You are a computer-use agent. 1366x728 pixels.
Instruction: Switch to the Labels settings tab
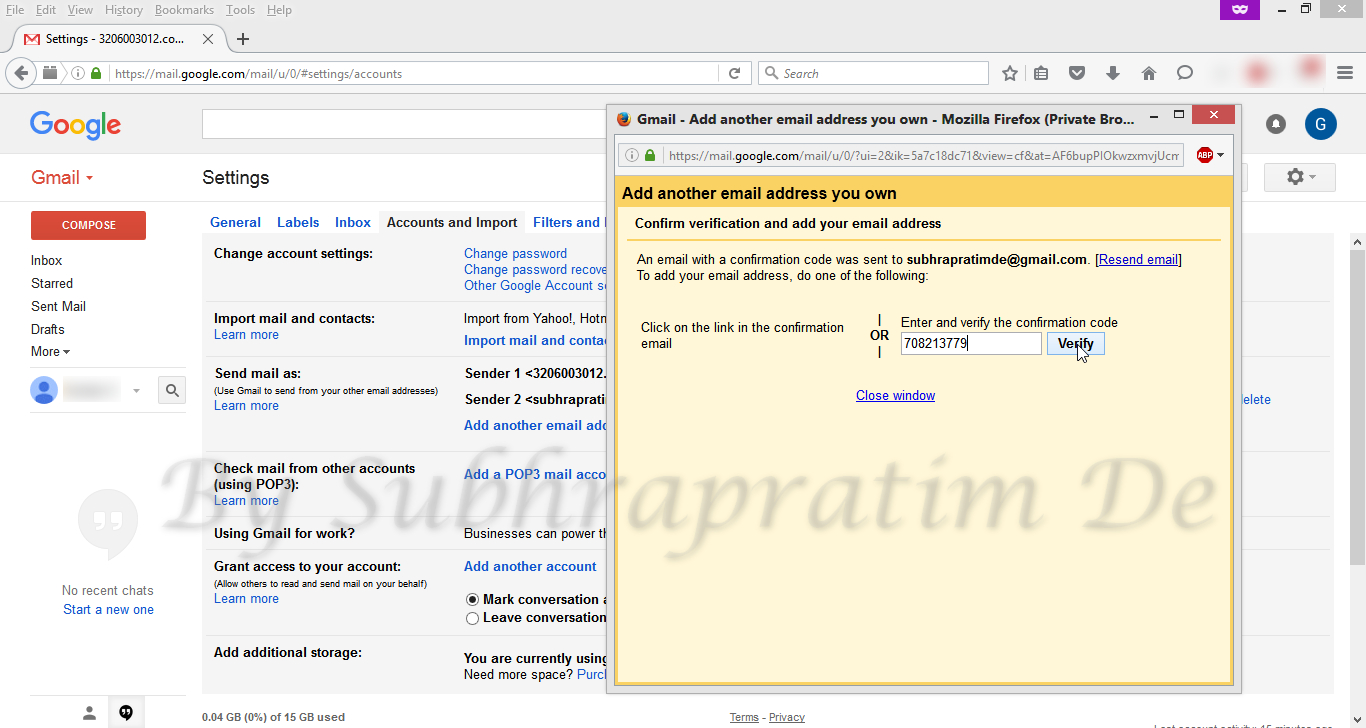[298, 223]
